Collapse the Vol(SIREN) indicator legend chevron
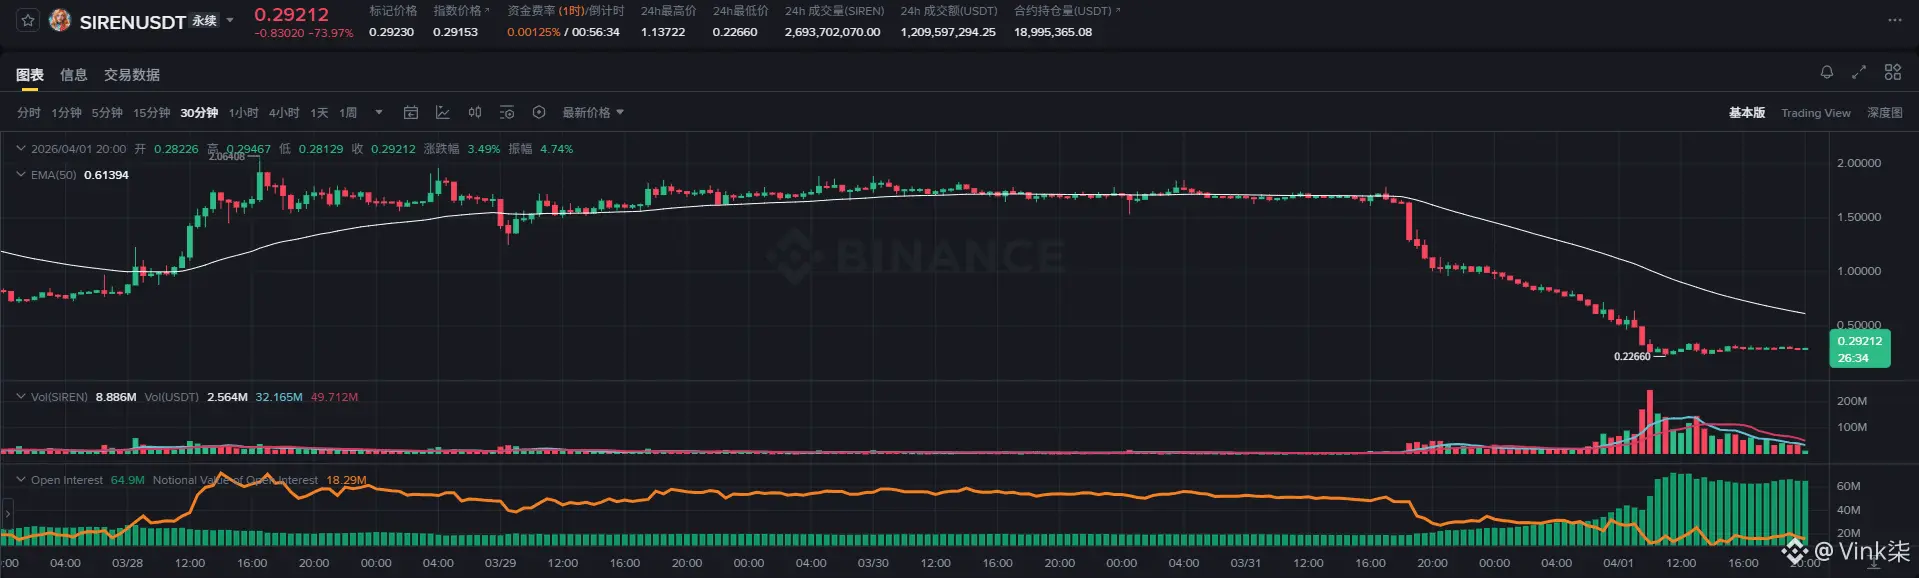This screenshot has height=578, width=1919. tap(21, 396)
